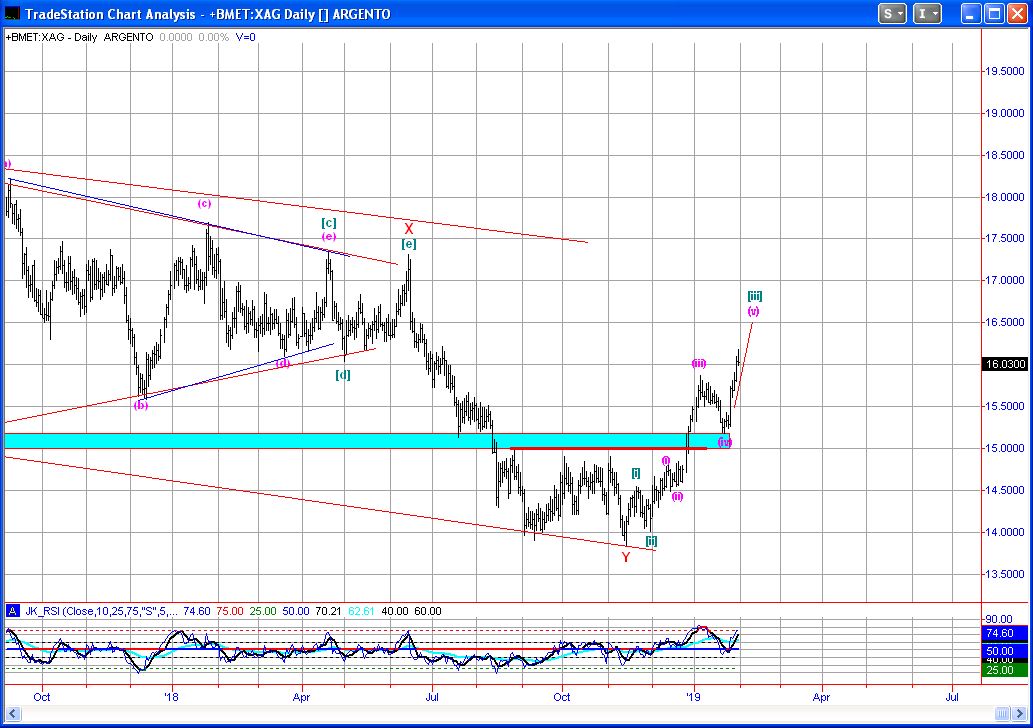Minimize the Chart Analysis window
Viewport: 1033px width, 728px height.
point(969,14)
